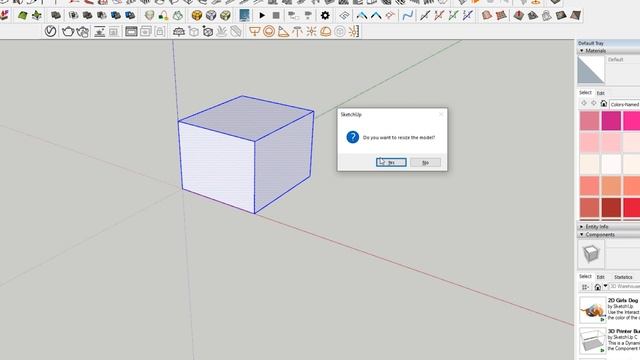
Task: Click the V-Ray dome light icon
Action: click(325, 31)
